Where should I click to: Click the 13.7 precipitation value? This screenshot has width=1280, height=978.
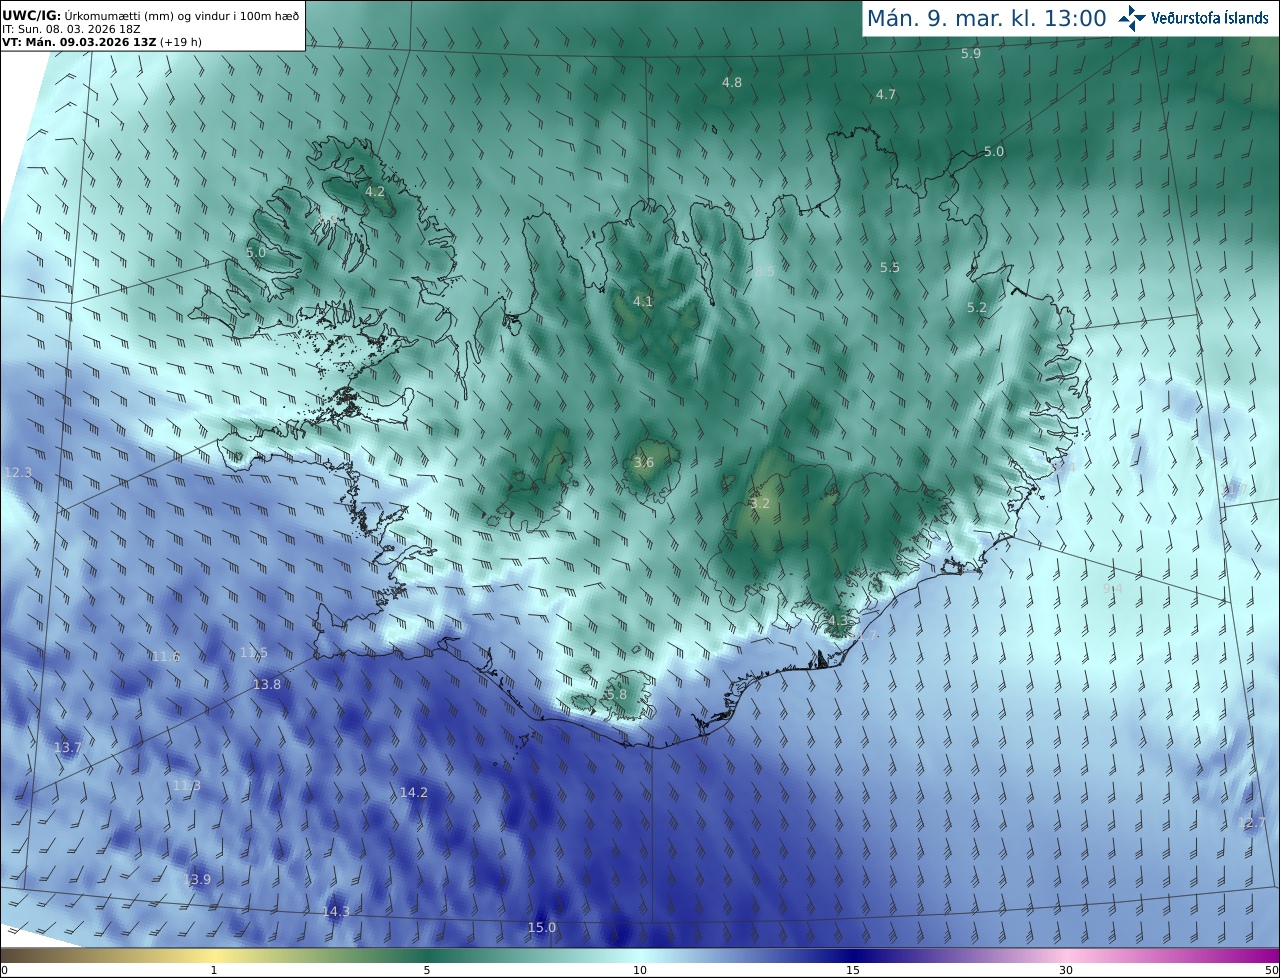click(x=68, y=747)
